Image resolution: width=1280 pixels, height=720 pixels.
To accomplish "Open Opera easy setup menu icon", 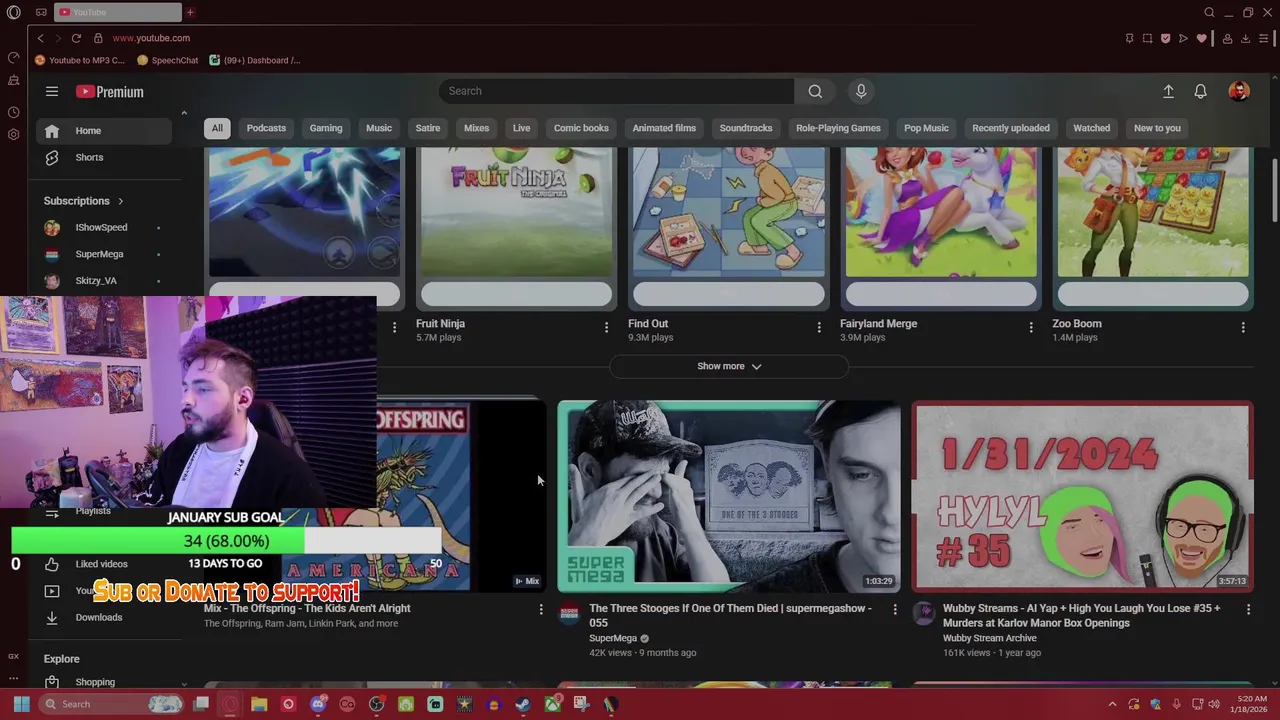I will [x=1264, y=38].
